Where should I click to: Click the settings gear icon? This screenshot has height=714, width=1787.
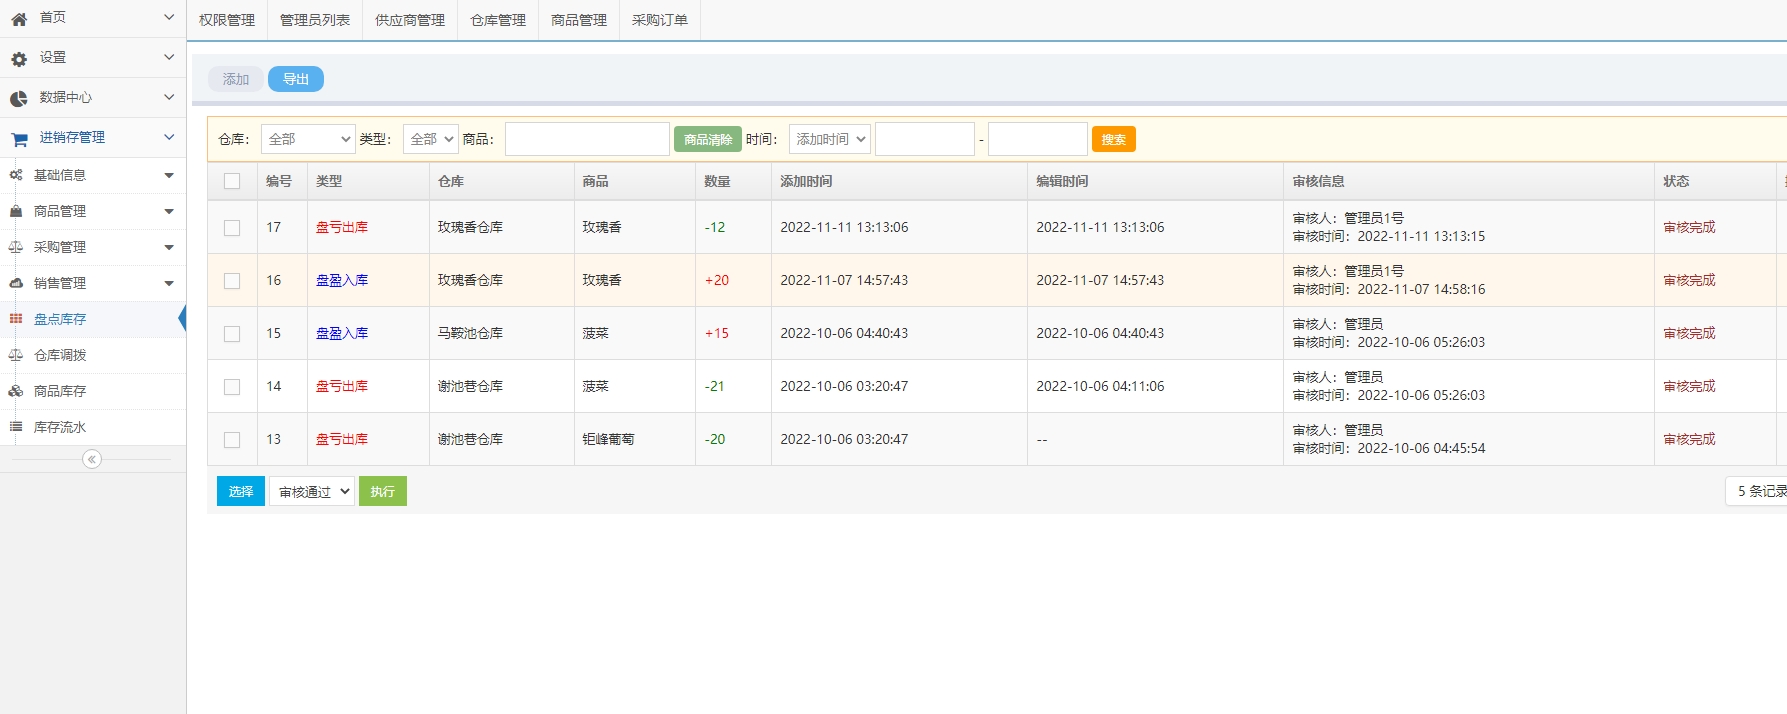(19, 59)
